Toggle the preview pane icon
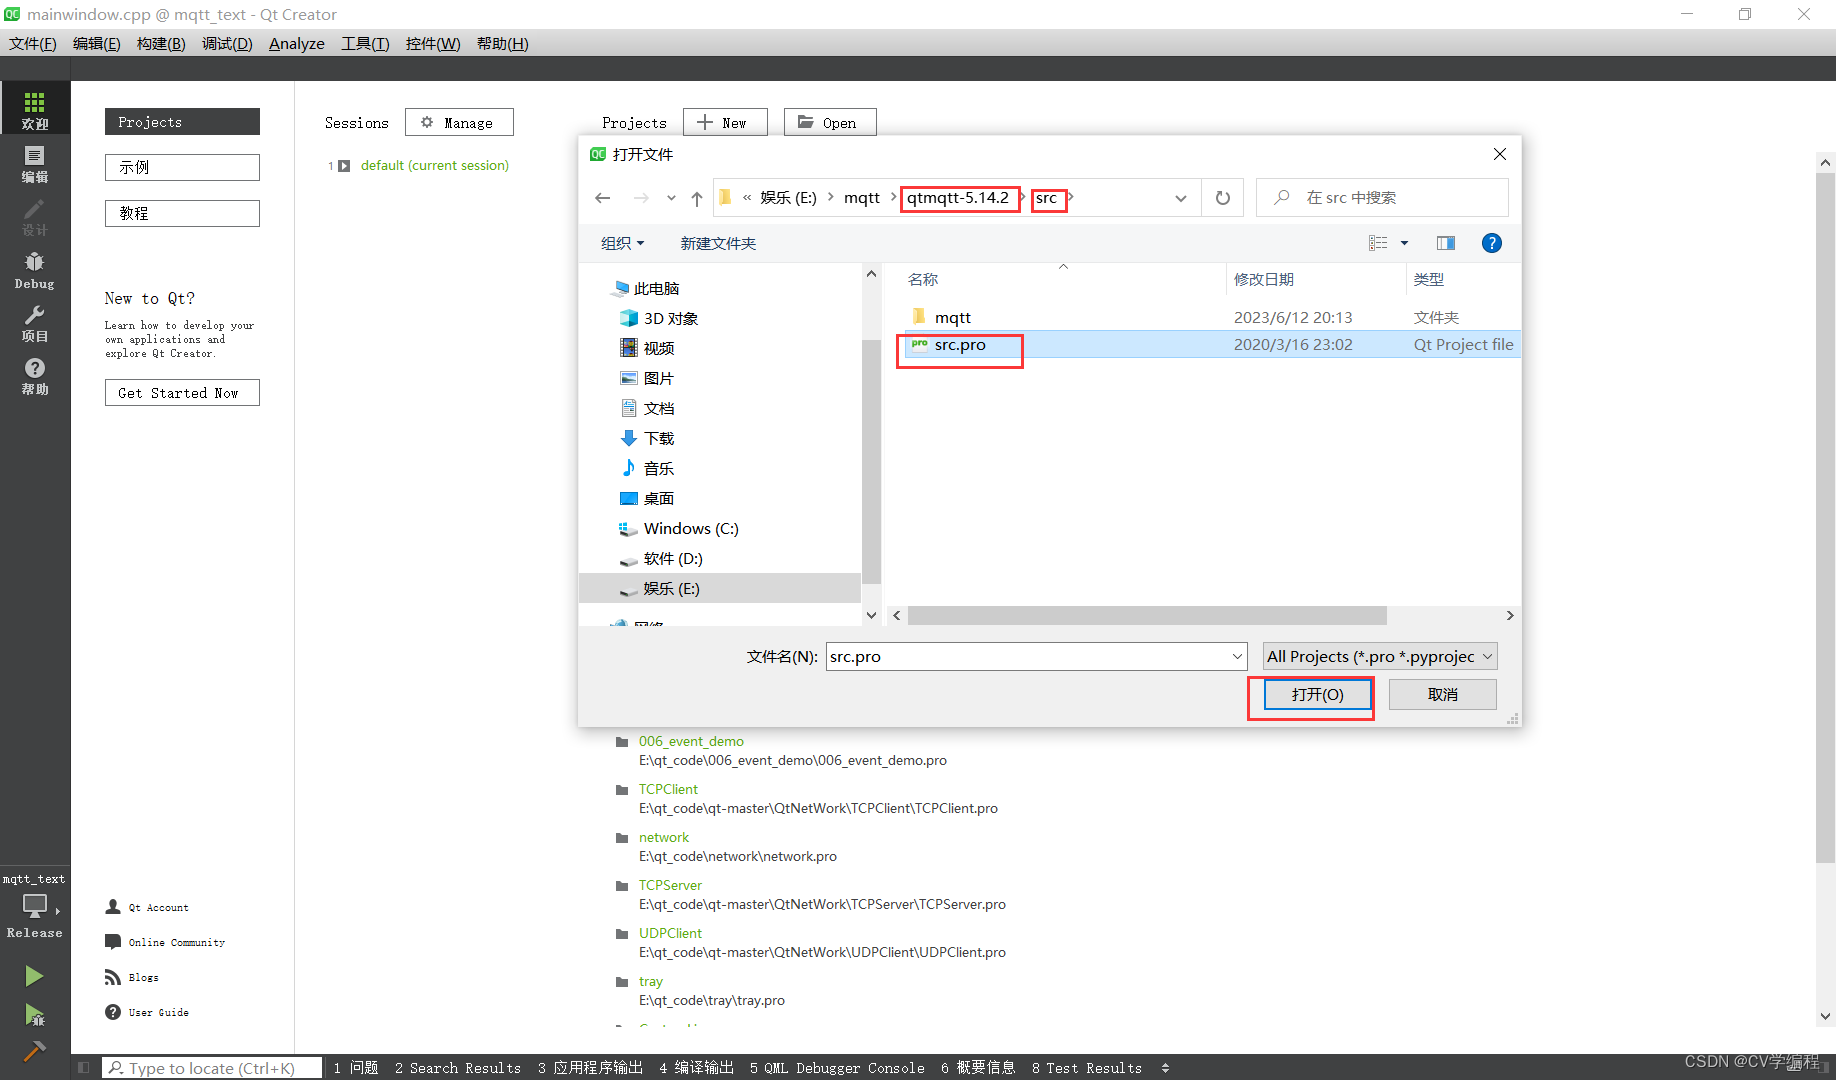Screen dimensions: 1836x1080 pos(1446,243)
